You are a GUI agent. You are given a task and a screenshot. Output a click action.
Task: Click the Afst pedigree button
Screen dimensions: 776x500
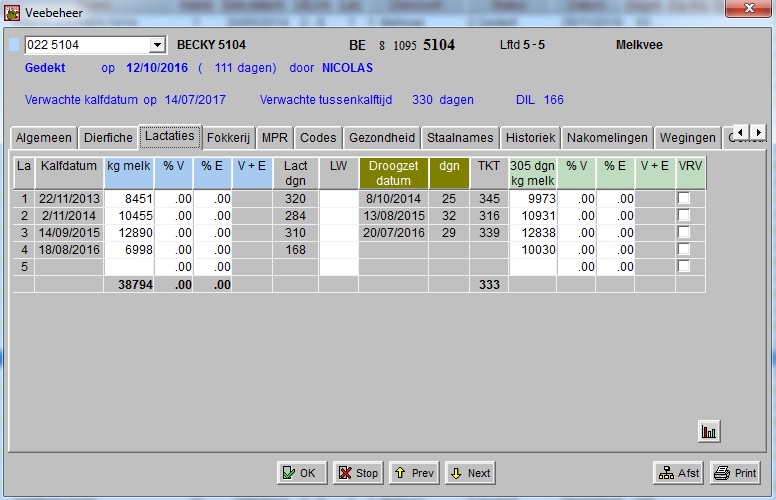coord(679,473)
